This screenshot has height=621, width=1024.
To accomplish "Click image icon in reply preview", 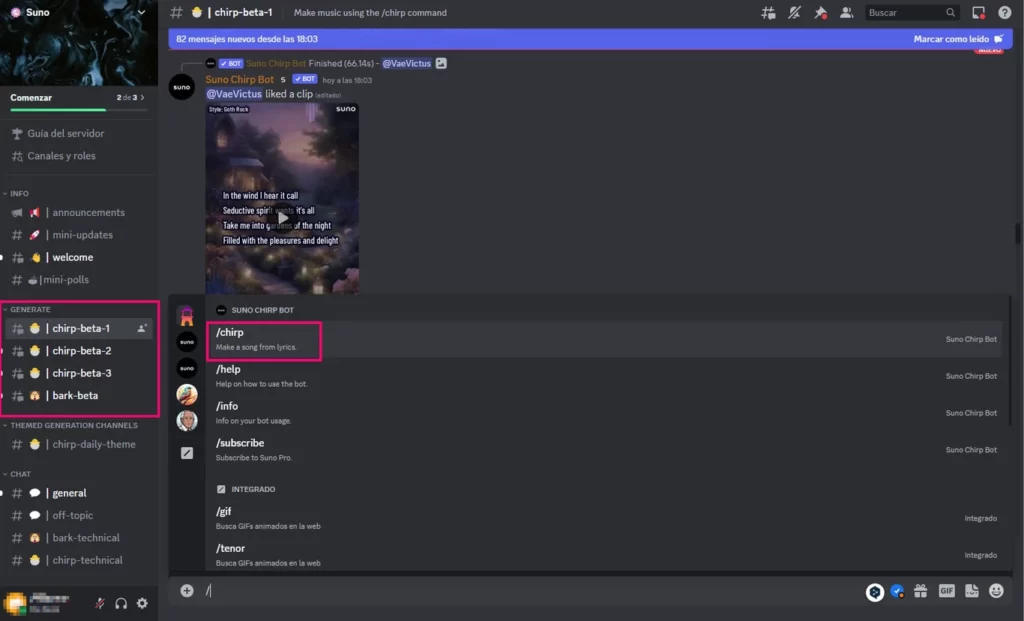I will coord(441,63).
